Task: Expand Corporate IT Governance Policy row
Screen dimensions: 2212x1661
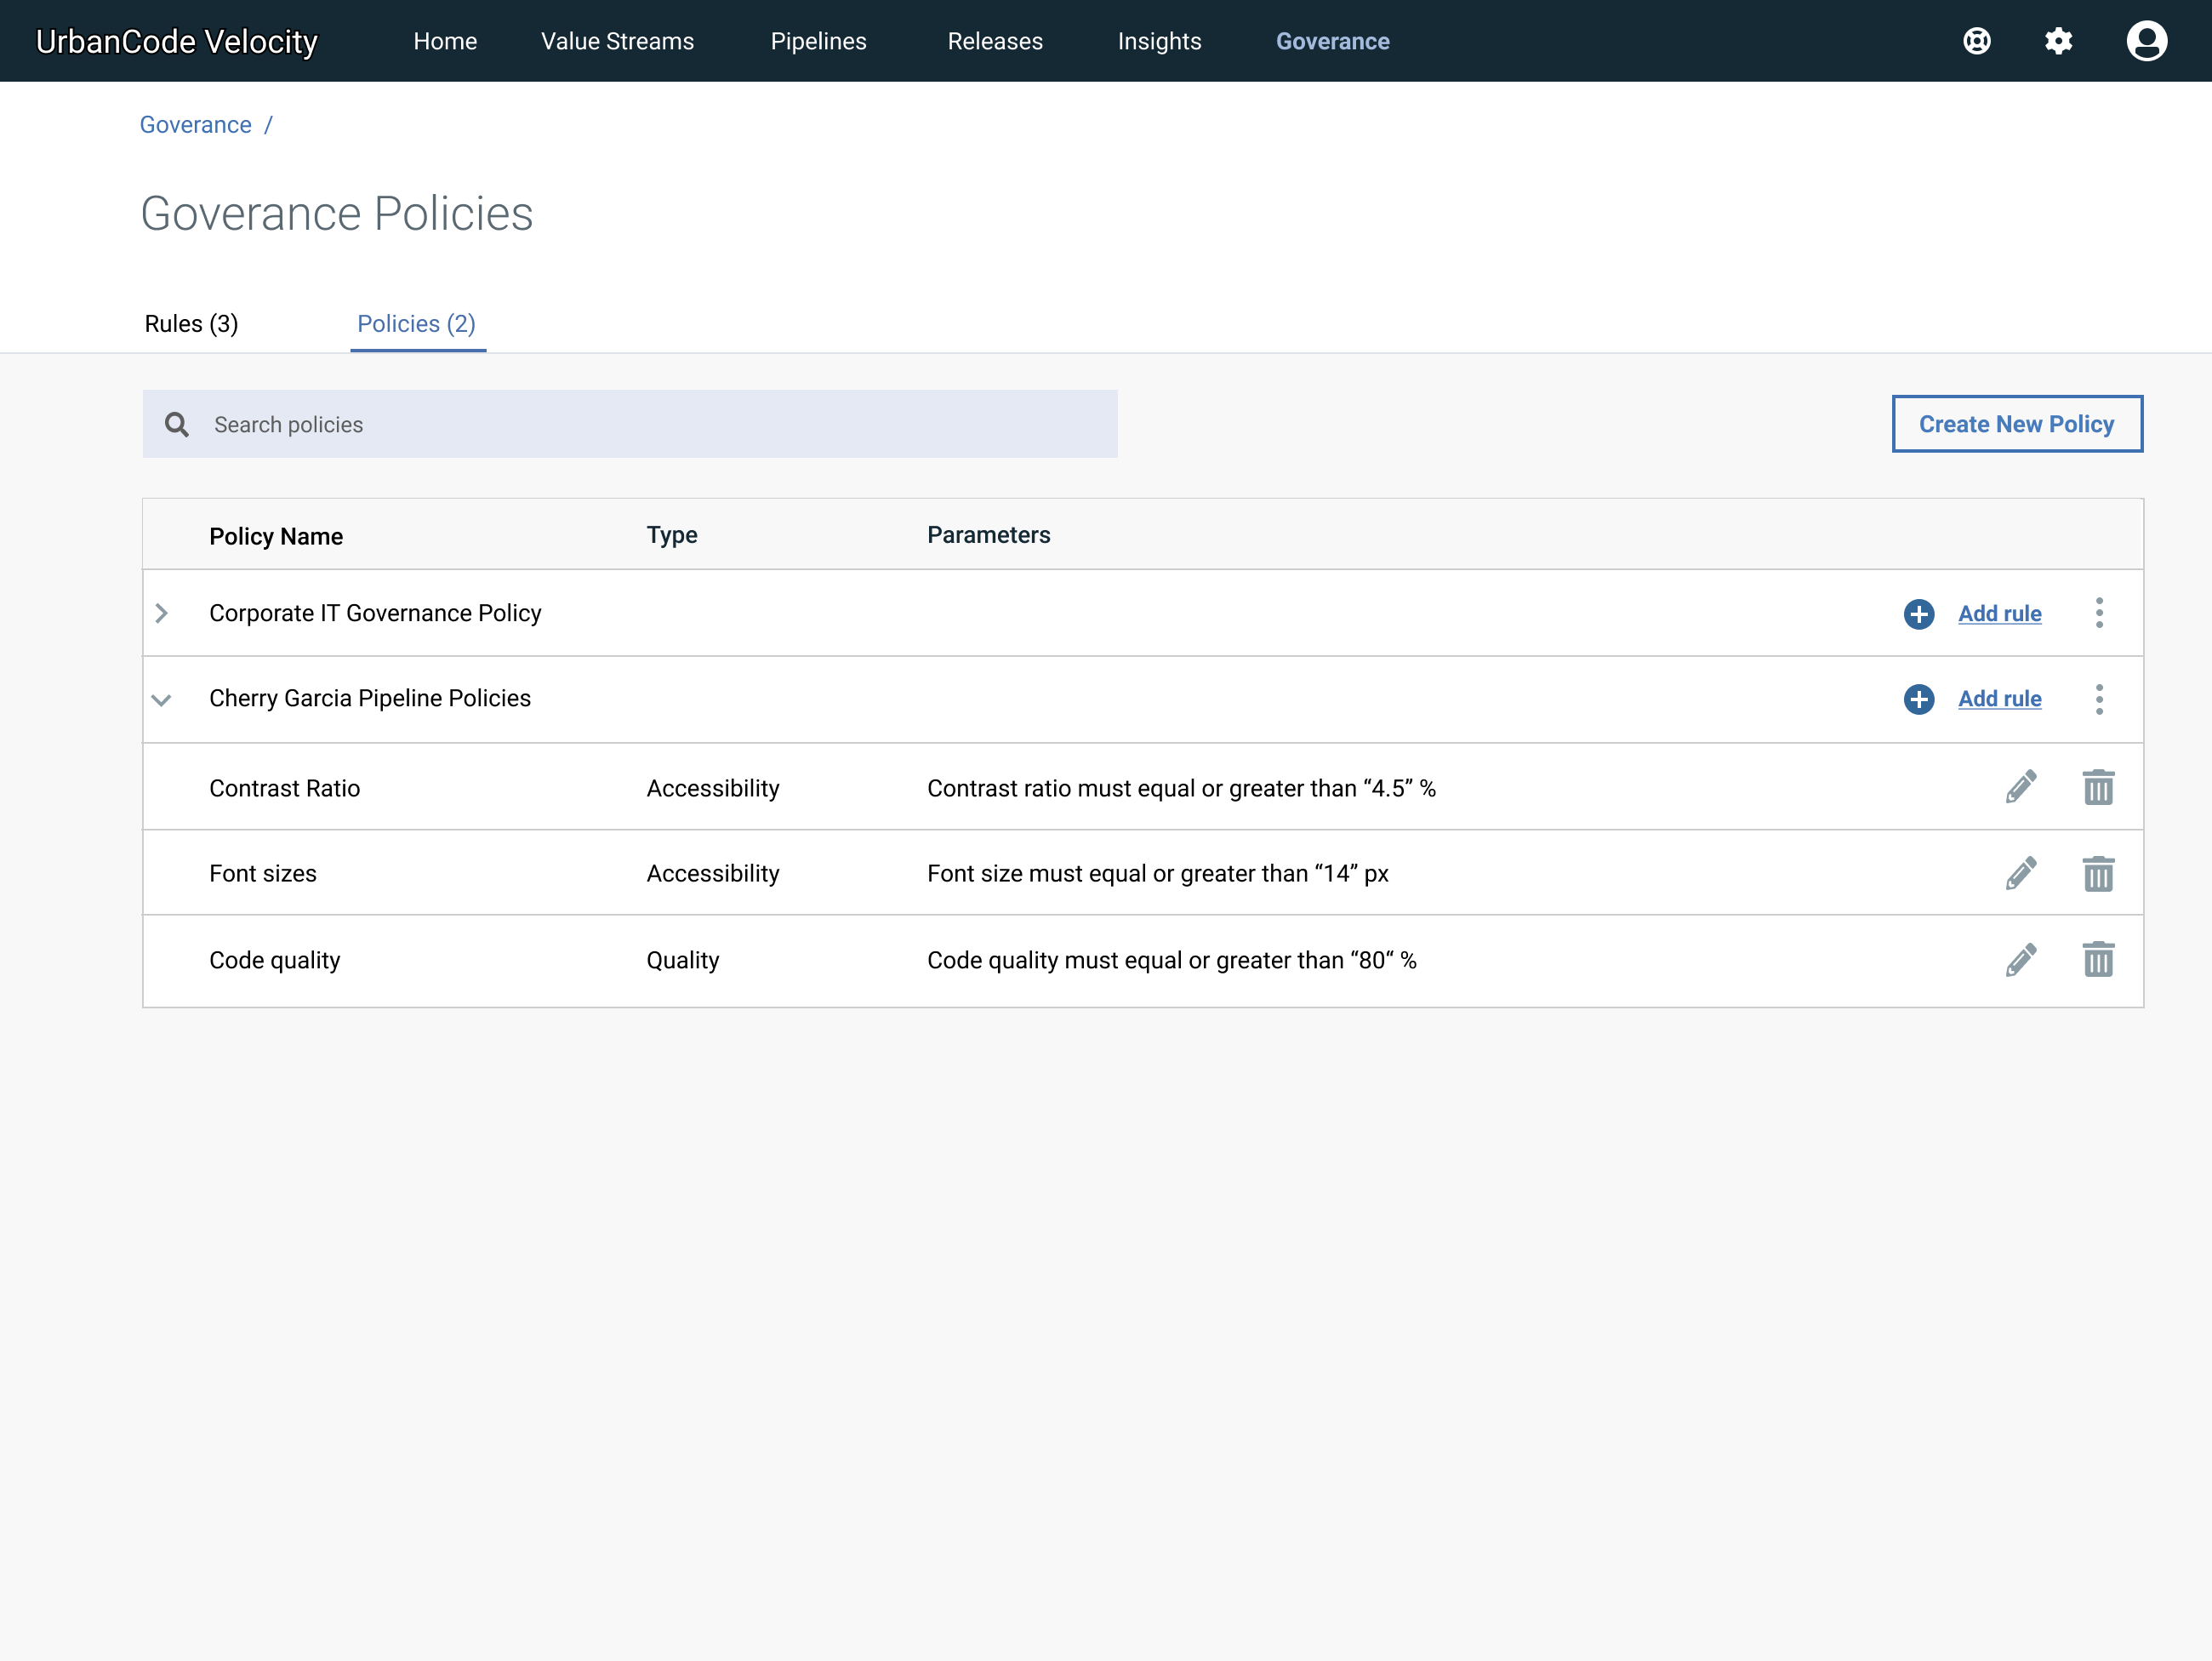Action: (162, 613)
